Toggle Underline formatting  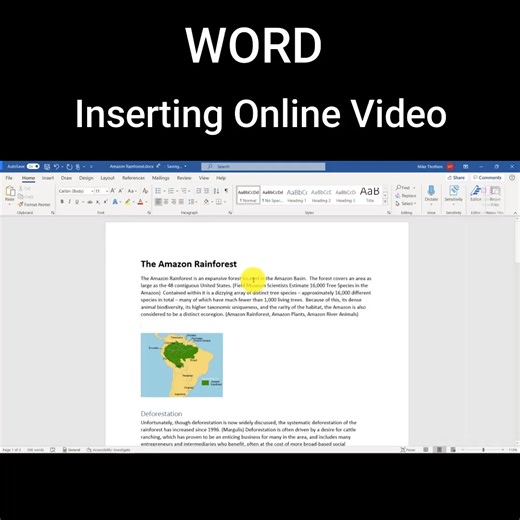pos(77,202)
